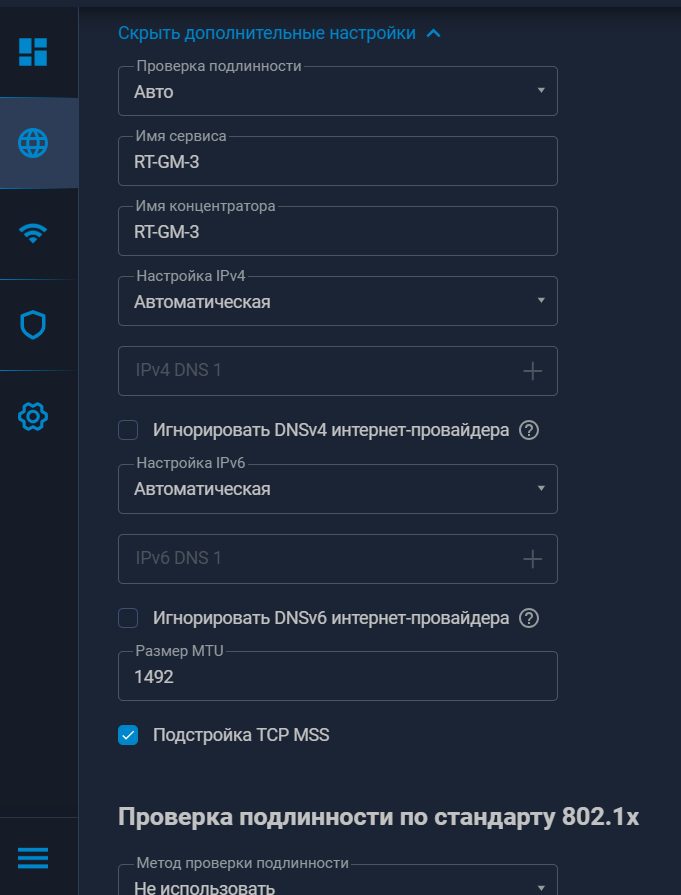The image size is (681, 895).
Task: Click plus icon in IPv6 DNS 1 field
Action: tap(533, 559)
